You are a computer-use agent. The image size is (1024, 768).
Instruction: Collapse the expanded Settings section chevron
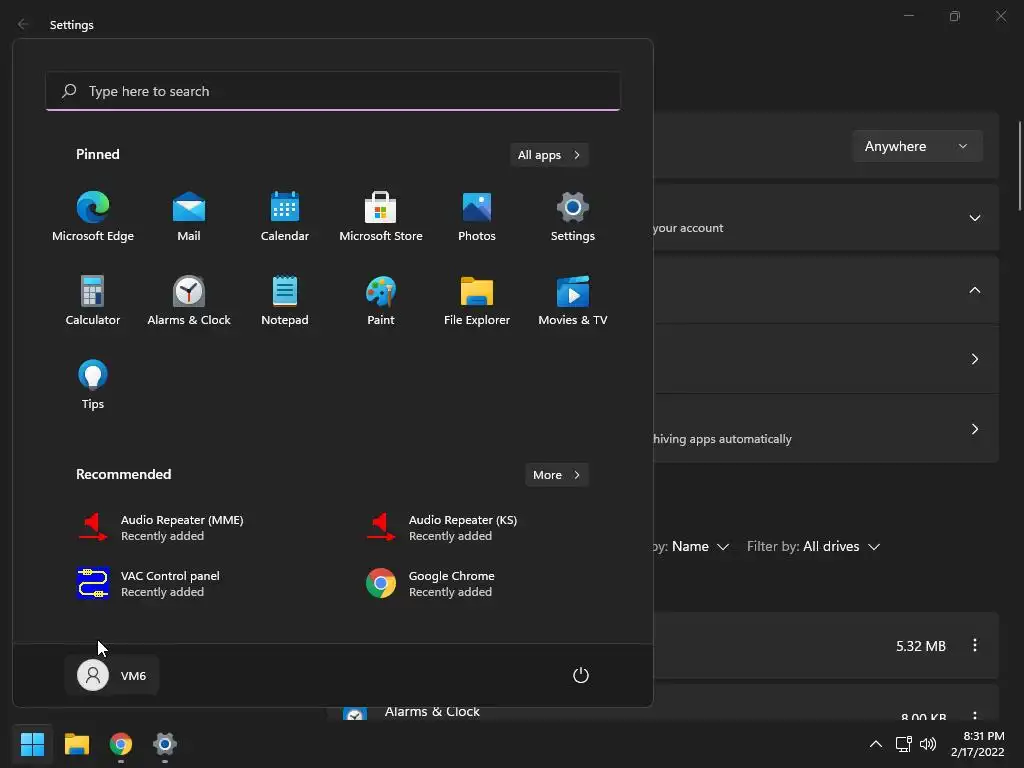pos(975,290)
